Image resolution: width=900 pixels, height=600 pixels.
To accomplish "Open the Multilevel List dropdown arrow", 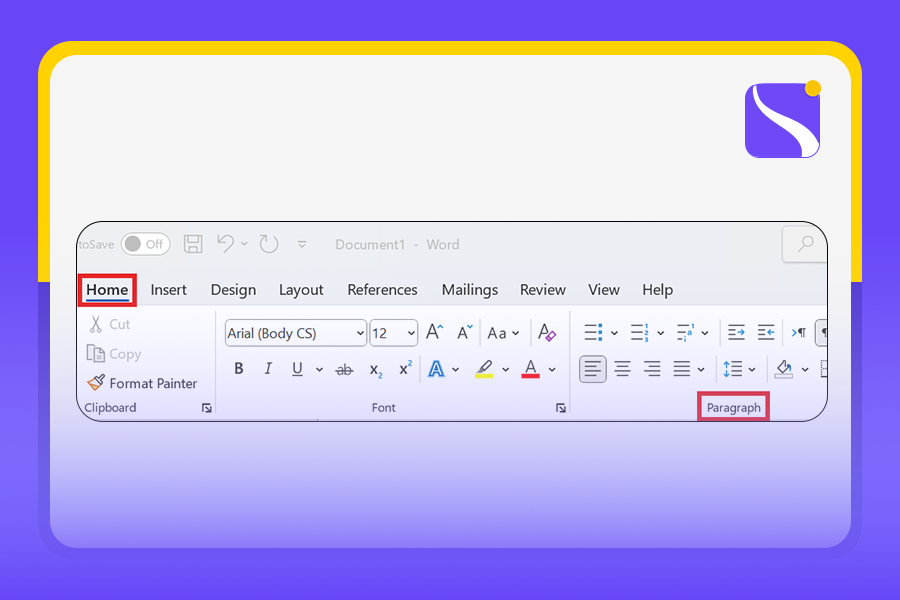I will click(x=705, y=333).
